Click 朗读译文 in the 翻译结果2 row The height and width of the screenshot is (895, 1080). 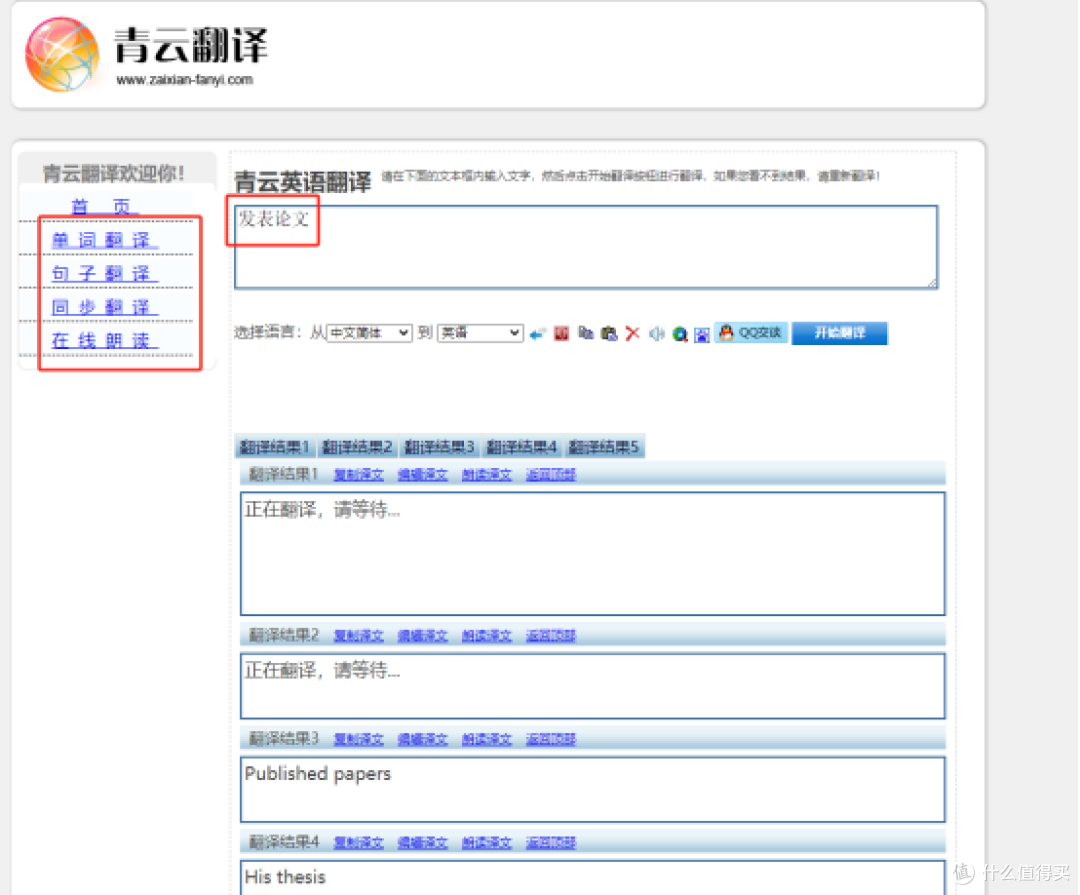point(487,636)
